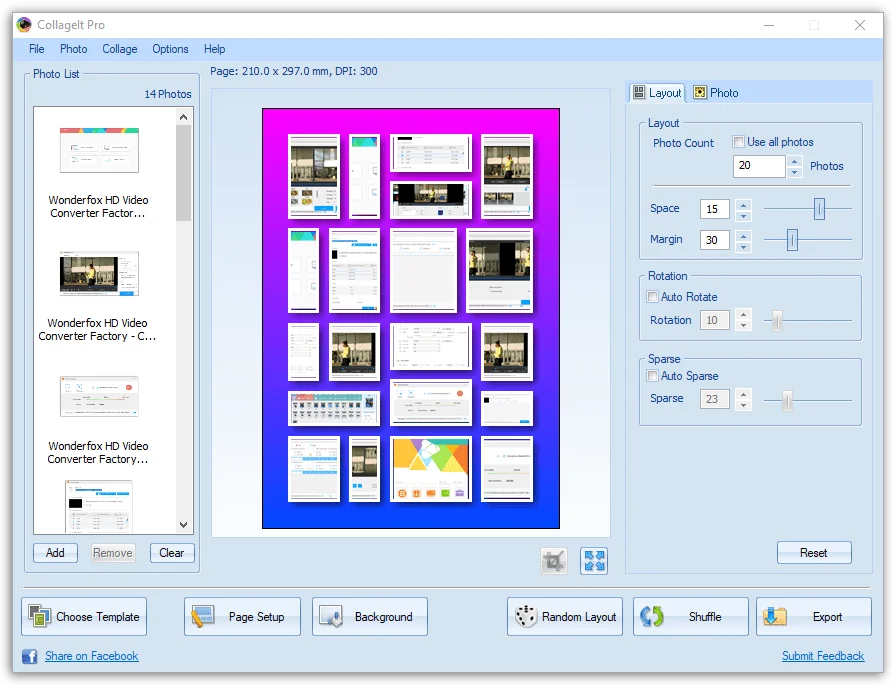Click the Rotation slider handle
The width and height of the screenshot is (896, 685).
(x=777, y=321)
